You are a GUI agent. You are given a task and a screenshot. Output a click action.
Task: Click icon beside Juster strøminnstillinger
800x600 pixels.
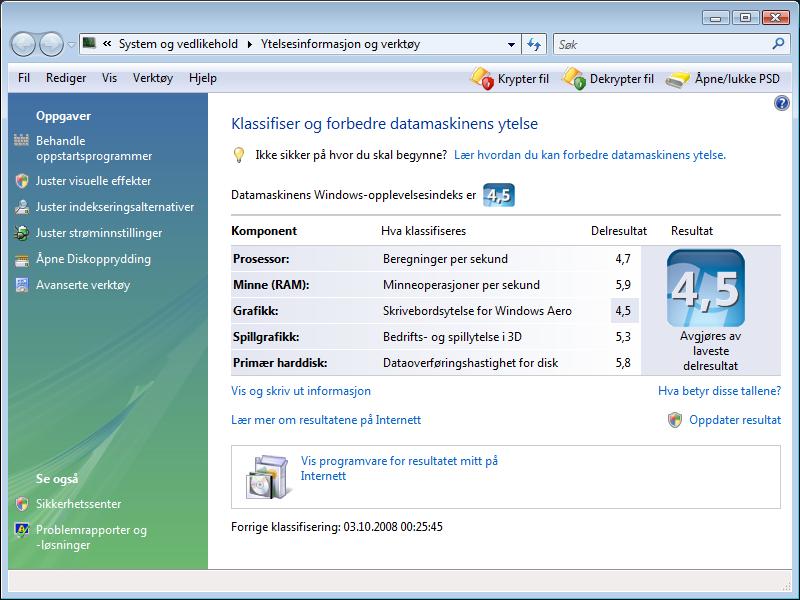click(x=21, y=233)
